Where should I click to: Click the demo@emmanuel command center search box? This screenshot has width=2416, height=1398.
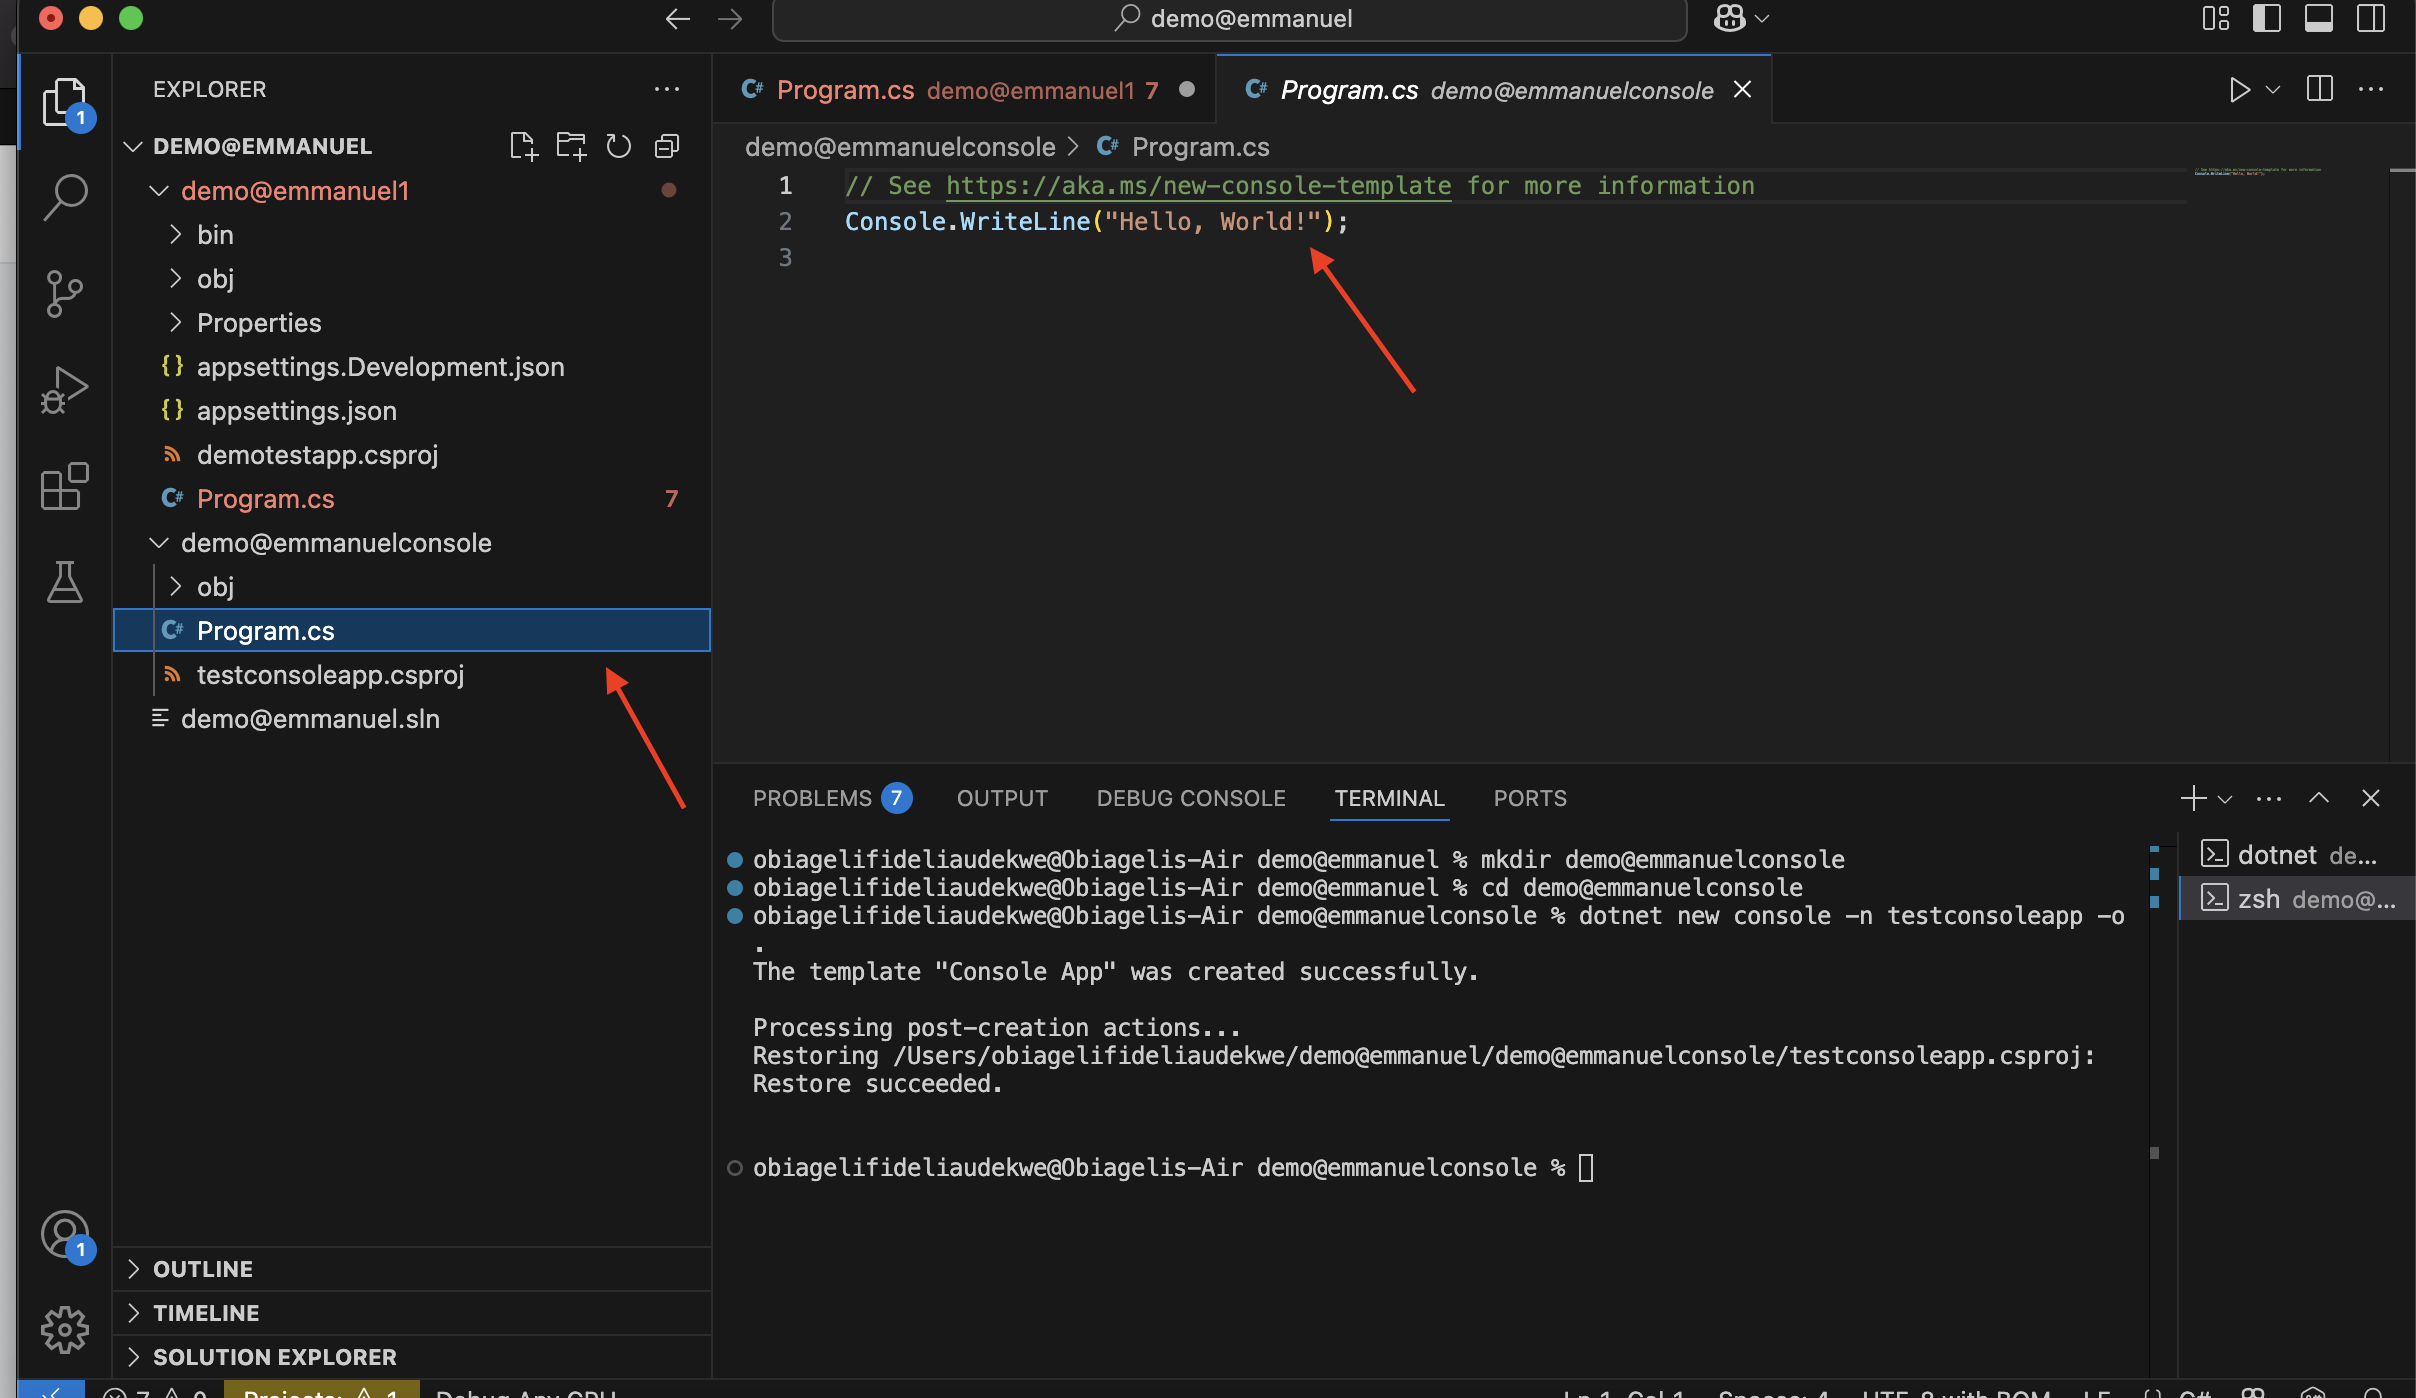tap(1230, 19)
